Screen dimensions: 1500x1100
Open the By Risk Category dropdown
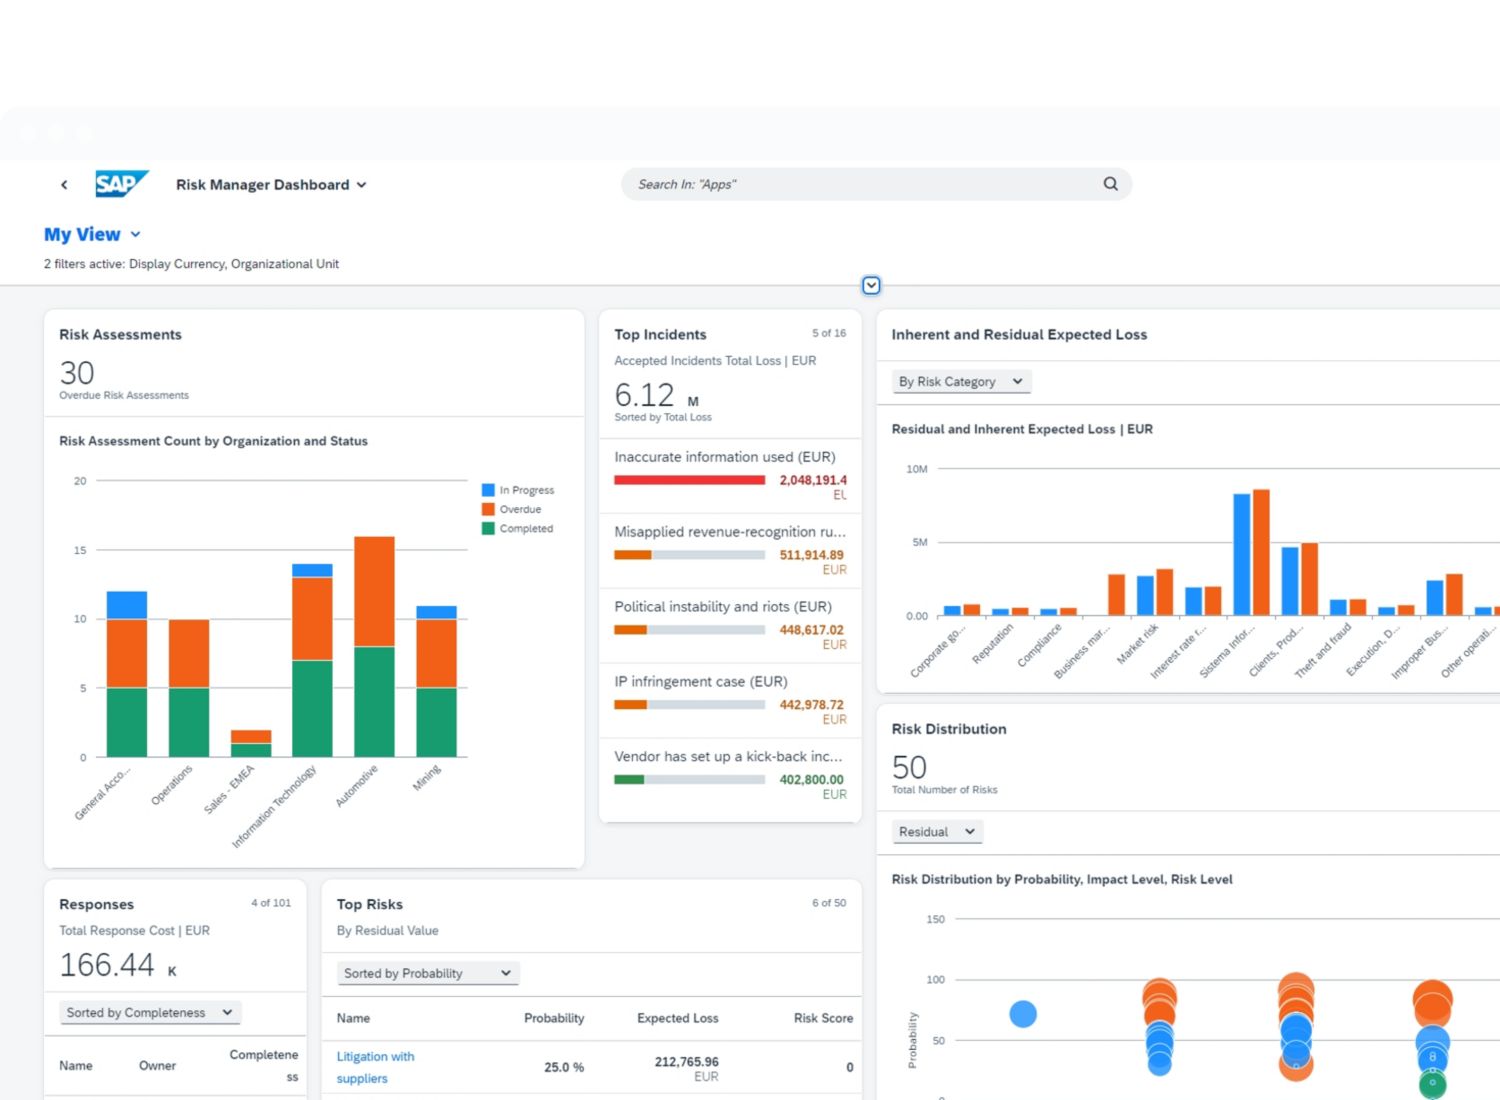960,382
